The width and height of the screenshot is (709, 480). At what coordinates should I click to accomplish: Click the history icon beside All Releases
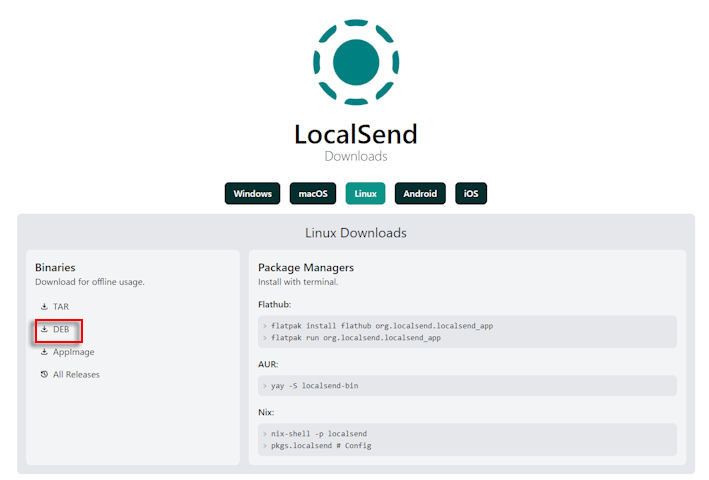click(x=44, y=374)
